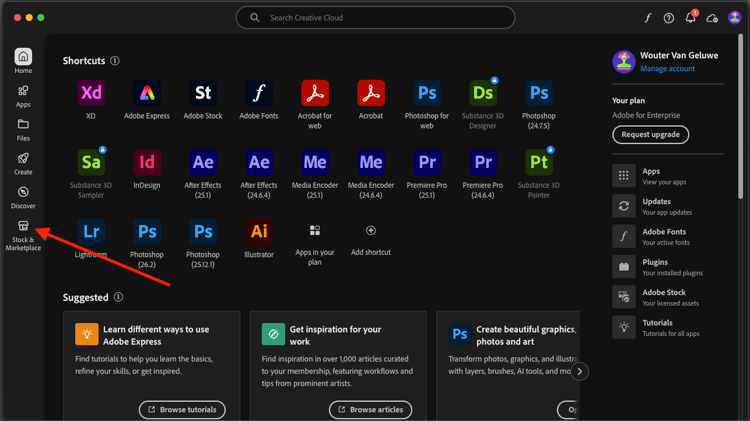Launch Adobe Express from shortcuts
Screen dimensions: 750x421
[x=147, y=93]
